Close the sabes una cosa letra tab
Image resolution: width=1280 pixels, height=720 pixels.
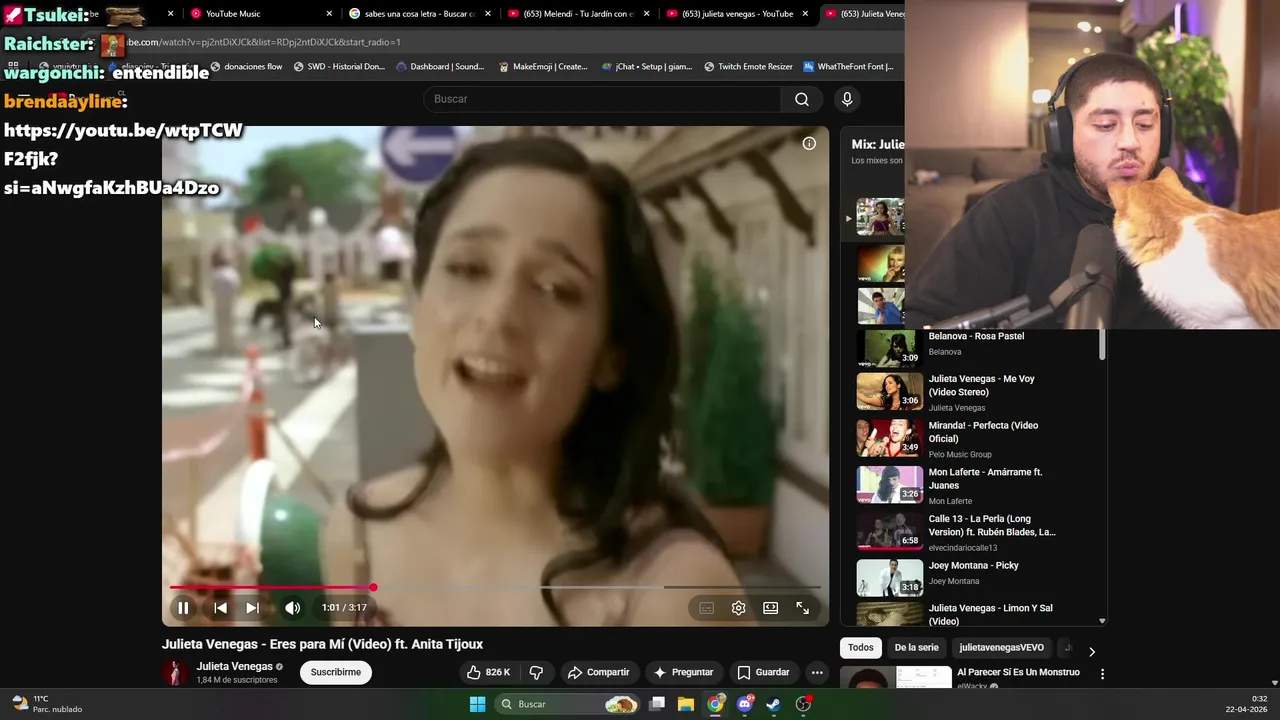pos(488,14)
